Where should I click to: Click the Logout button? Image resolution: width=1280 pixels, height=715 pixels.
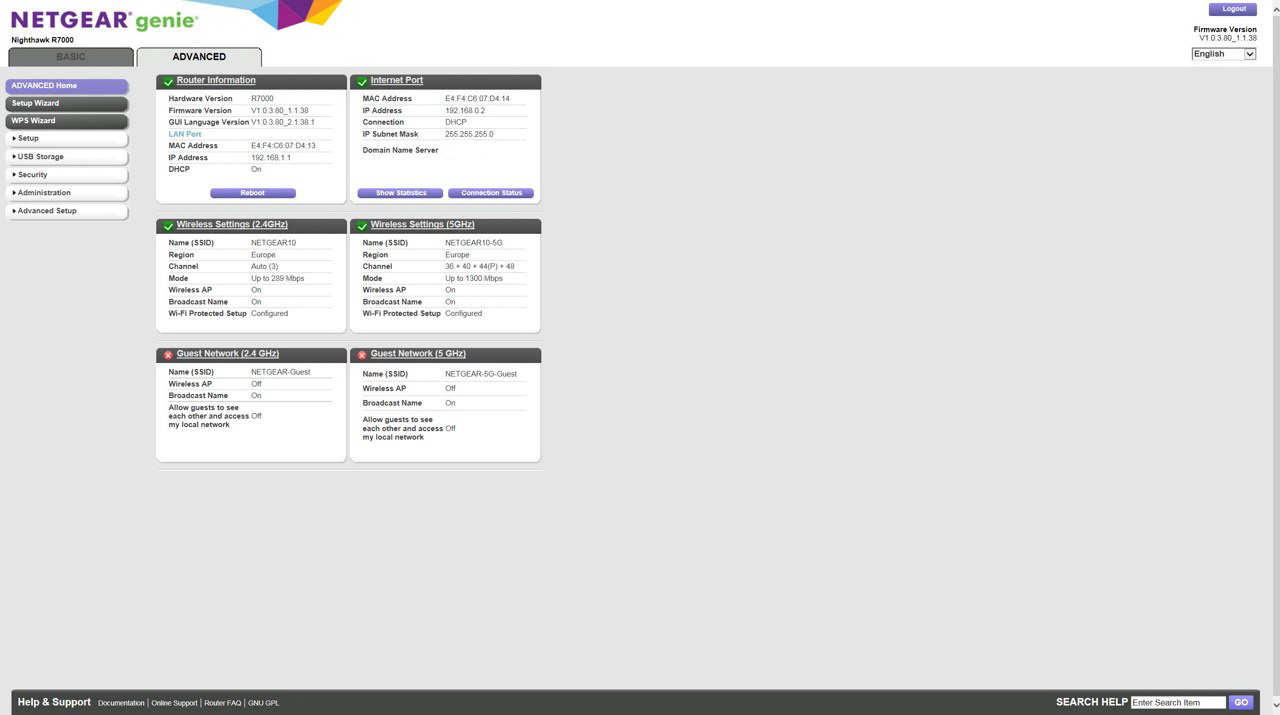pos(1233,9)
